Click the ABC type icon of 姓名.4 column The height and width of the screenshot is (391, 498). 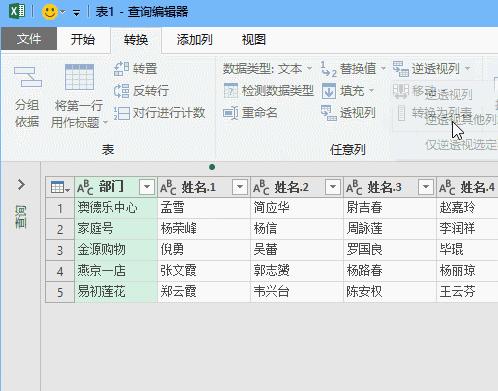447,188
